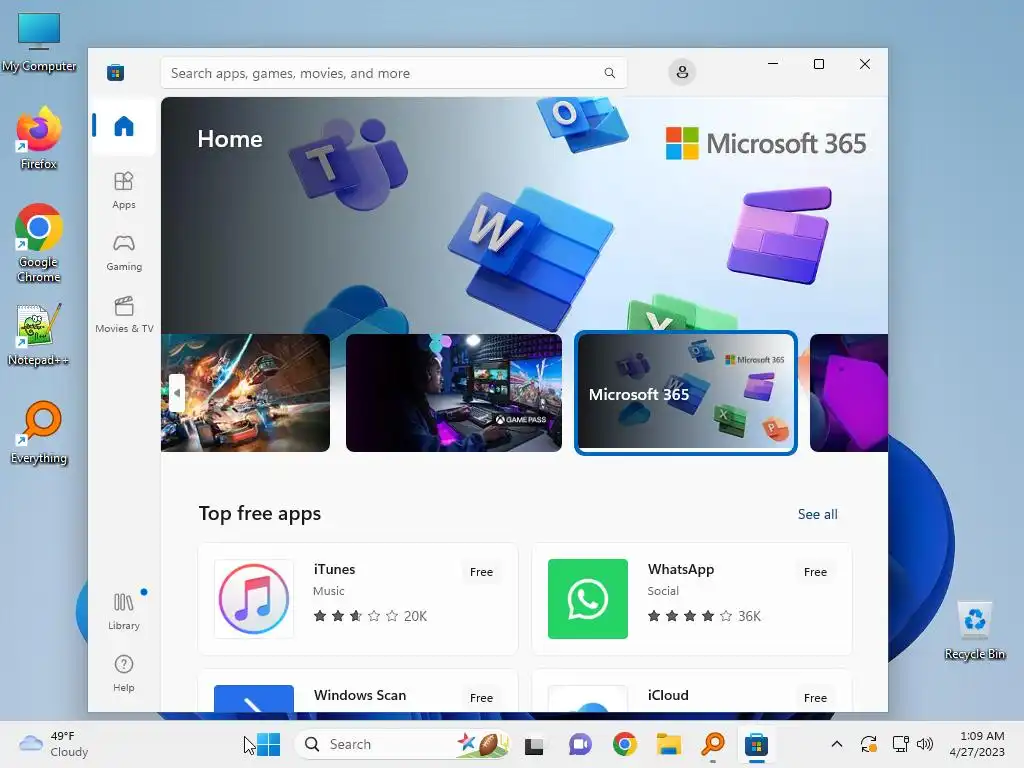
Task: Open Google Chrome desktop shortcut
Action: click(39, 243)
